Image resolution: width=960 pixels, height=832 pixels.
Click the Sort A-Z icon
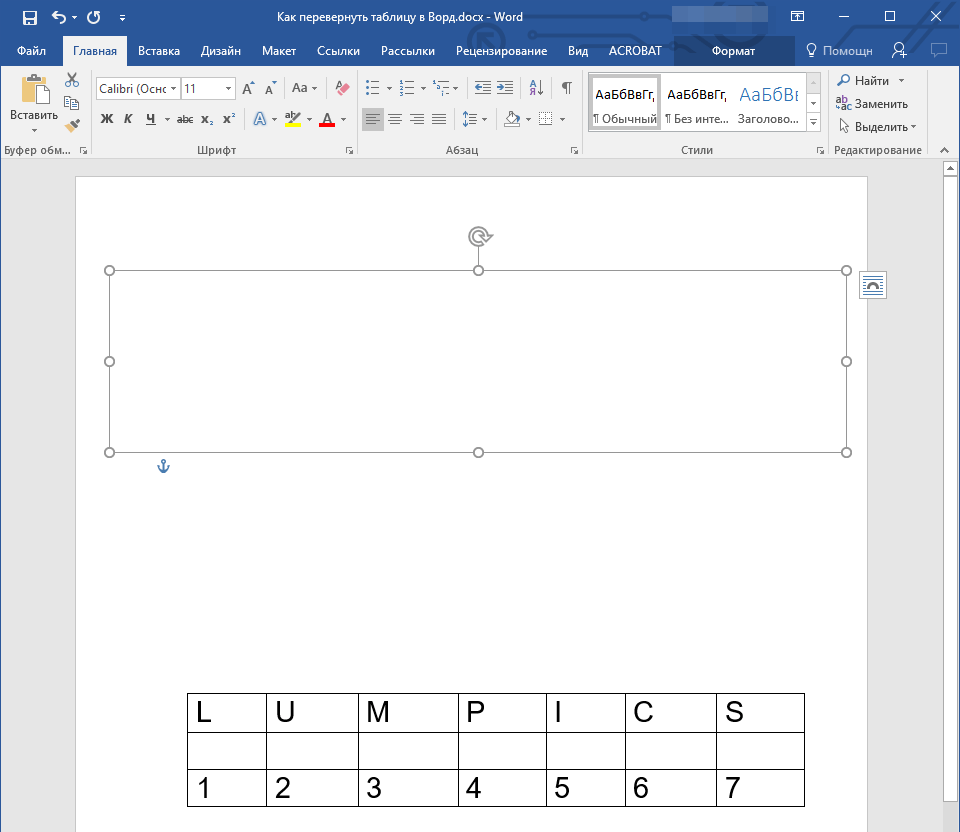tap(536, 88)
